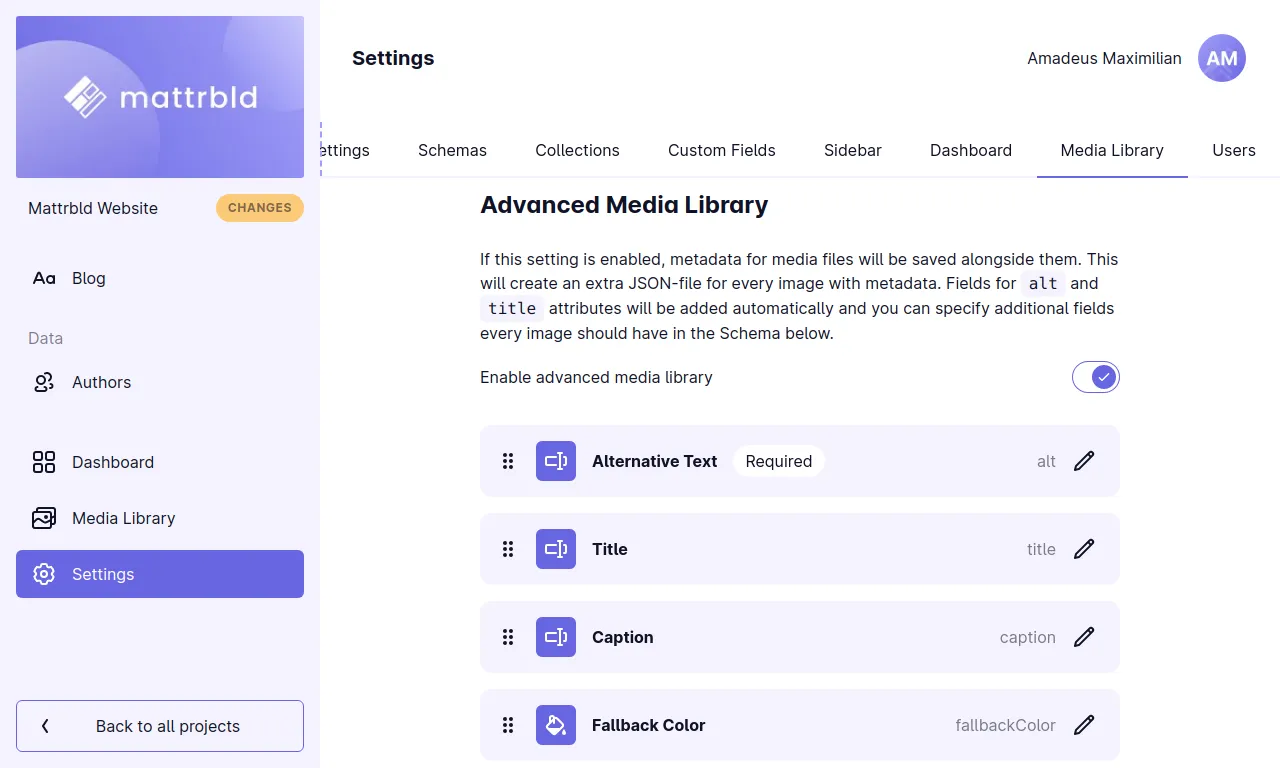Image resolution: width=1280 pixels, height=768 pixels.
Task: Open the Custom Fields tab
Action: click(721, 150)
